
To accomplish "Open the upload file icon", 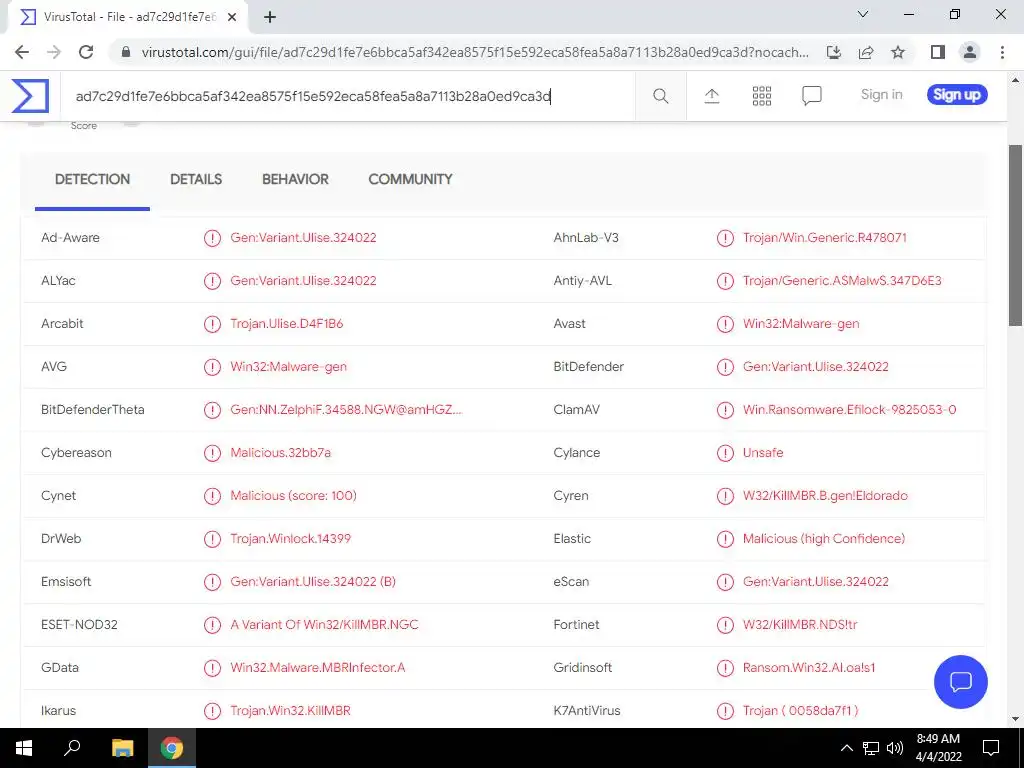I will click(x=712, y=96).
